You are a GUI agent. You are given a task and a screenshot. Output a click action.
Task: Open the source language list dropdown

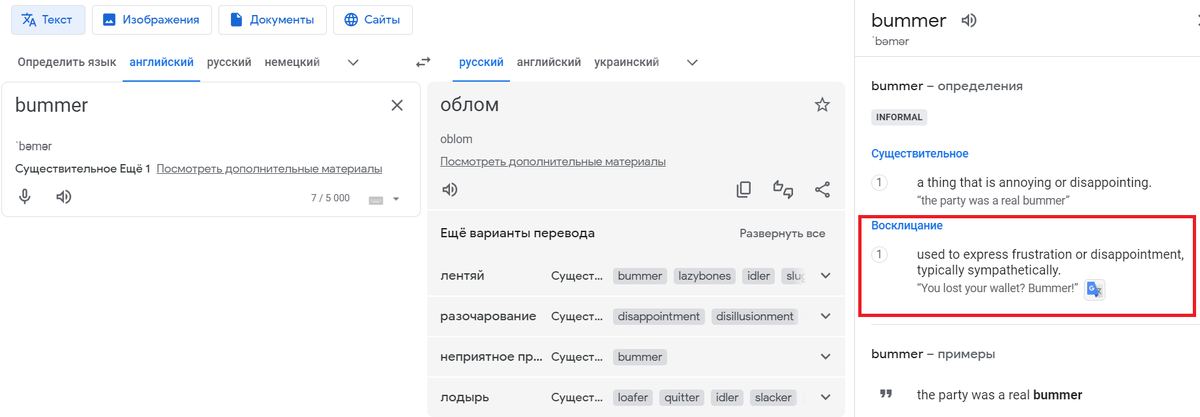pos(352,62)
